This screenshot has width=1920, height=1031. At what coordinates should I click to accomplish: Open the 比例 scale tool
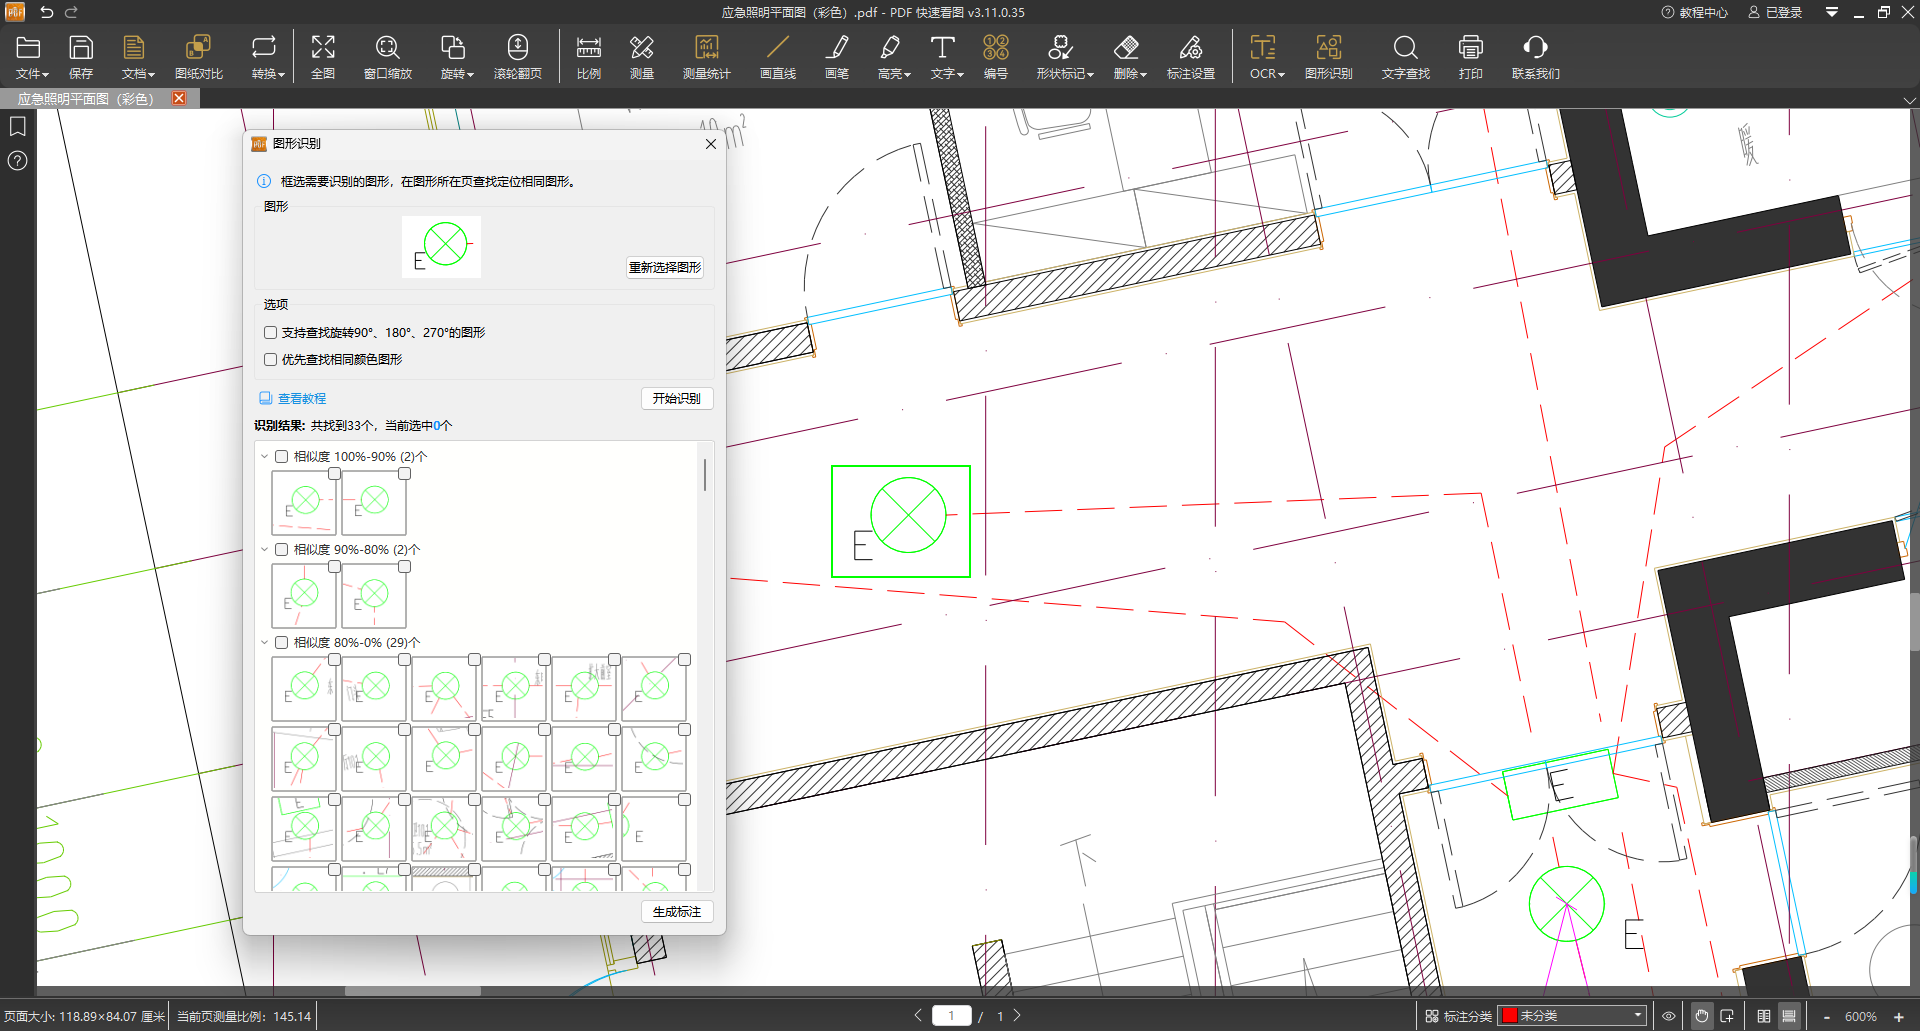click(x=589, y=56)
